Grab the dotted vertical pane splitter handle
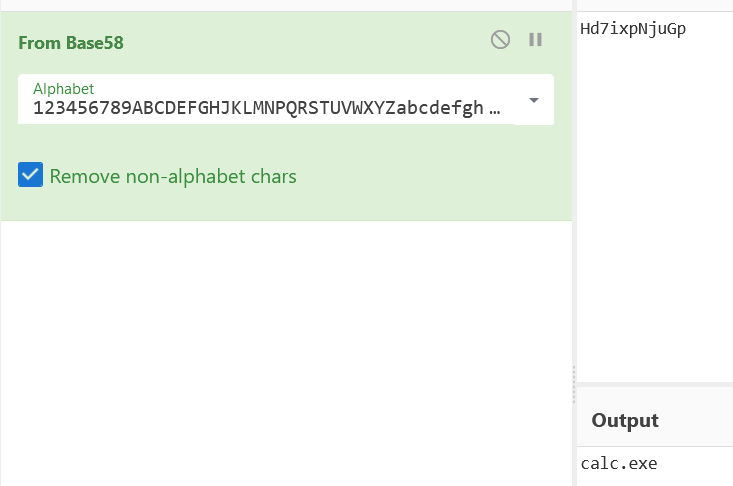 tap(574, 385)
